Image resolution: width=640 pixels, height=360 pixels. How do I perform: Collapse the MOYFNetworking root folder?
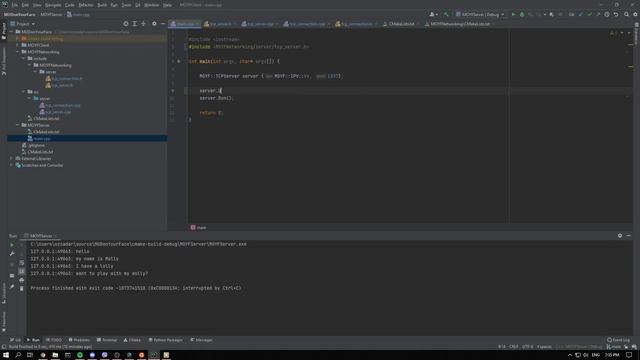(x=18, y=52)
